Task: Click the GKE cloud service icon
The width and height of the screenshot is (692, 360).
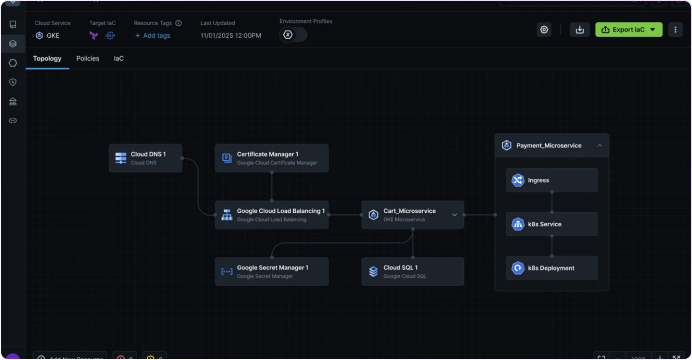Action: [x=39, y=36]
